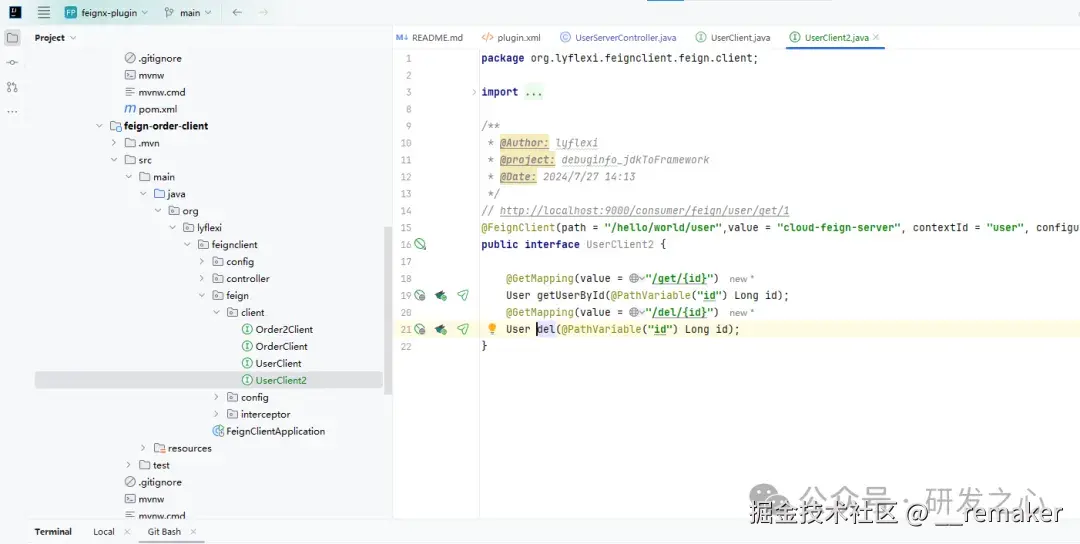This screenshot has width=1080, height=544.
Task: Click the lightbulb intention icon on line 21
Action: (492, 329)
